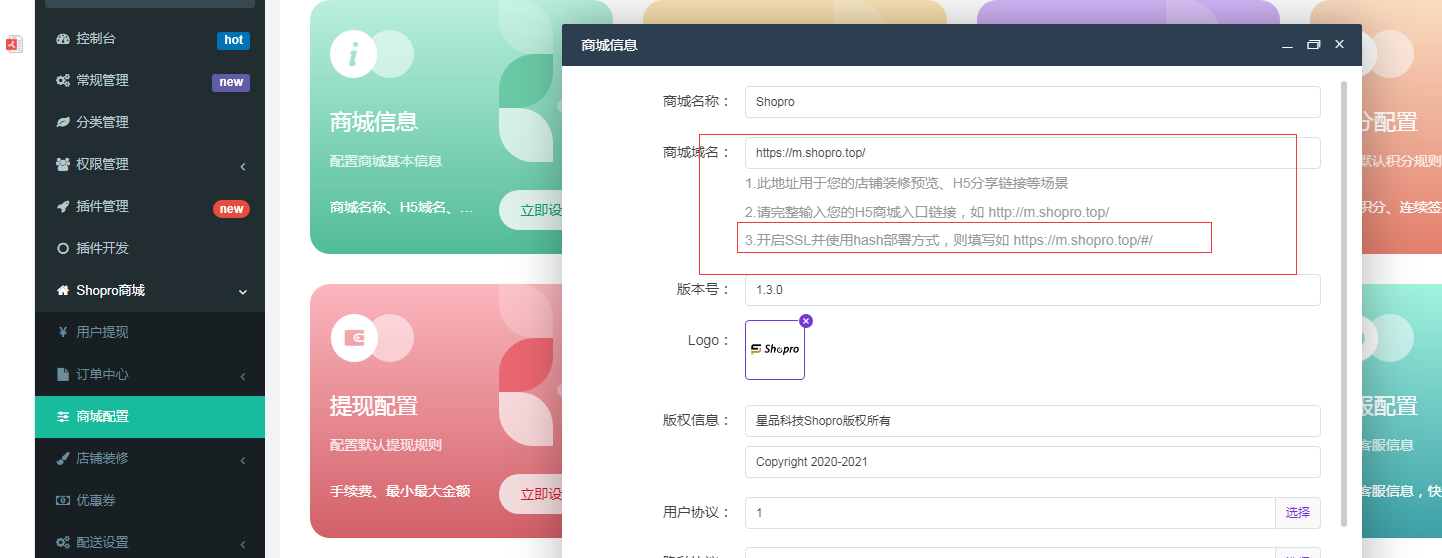Image resolution: width=1442 pixels, height=558 pixels.
Task: Click the 商城配置 sliders icon
Action: (x=63, y=417)
